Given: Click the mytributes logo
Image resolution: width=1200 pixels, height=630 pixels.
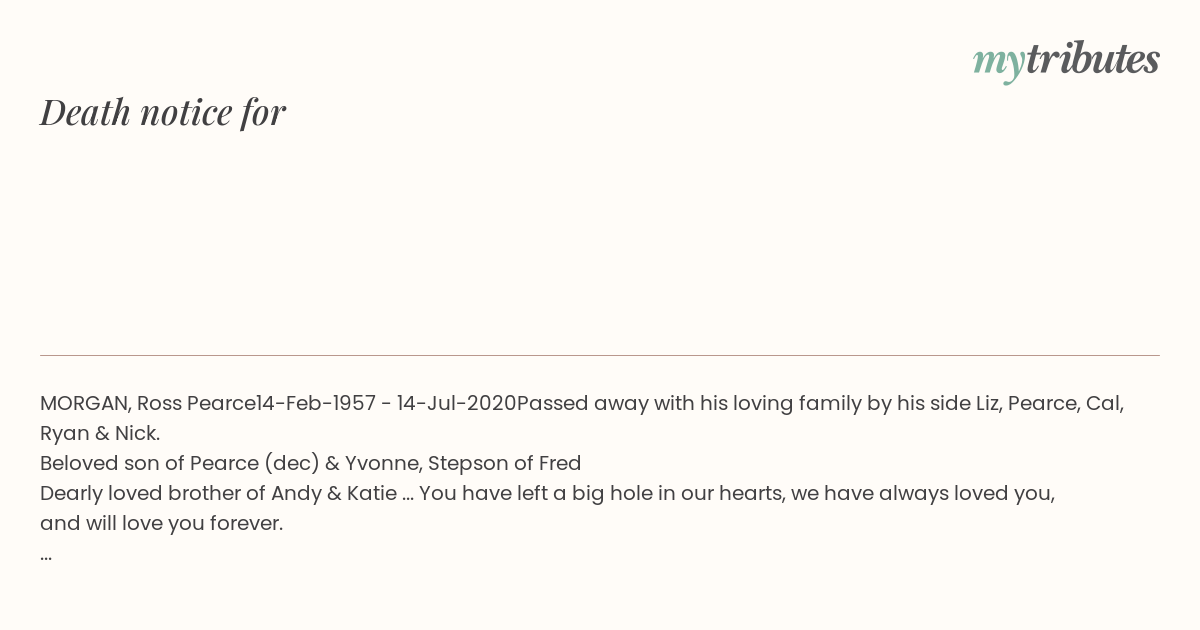Looking at the screenshot, I should coord(1066,61).
